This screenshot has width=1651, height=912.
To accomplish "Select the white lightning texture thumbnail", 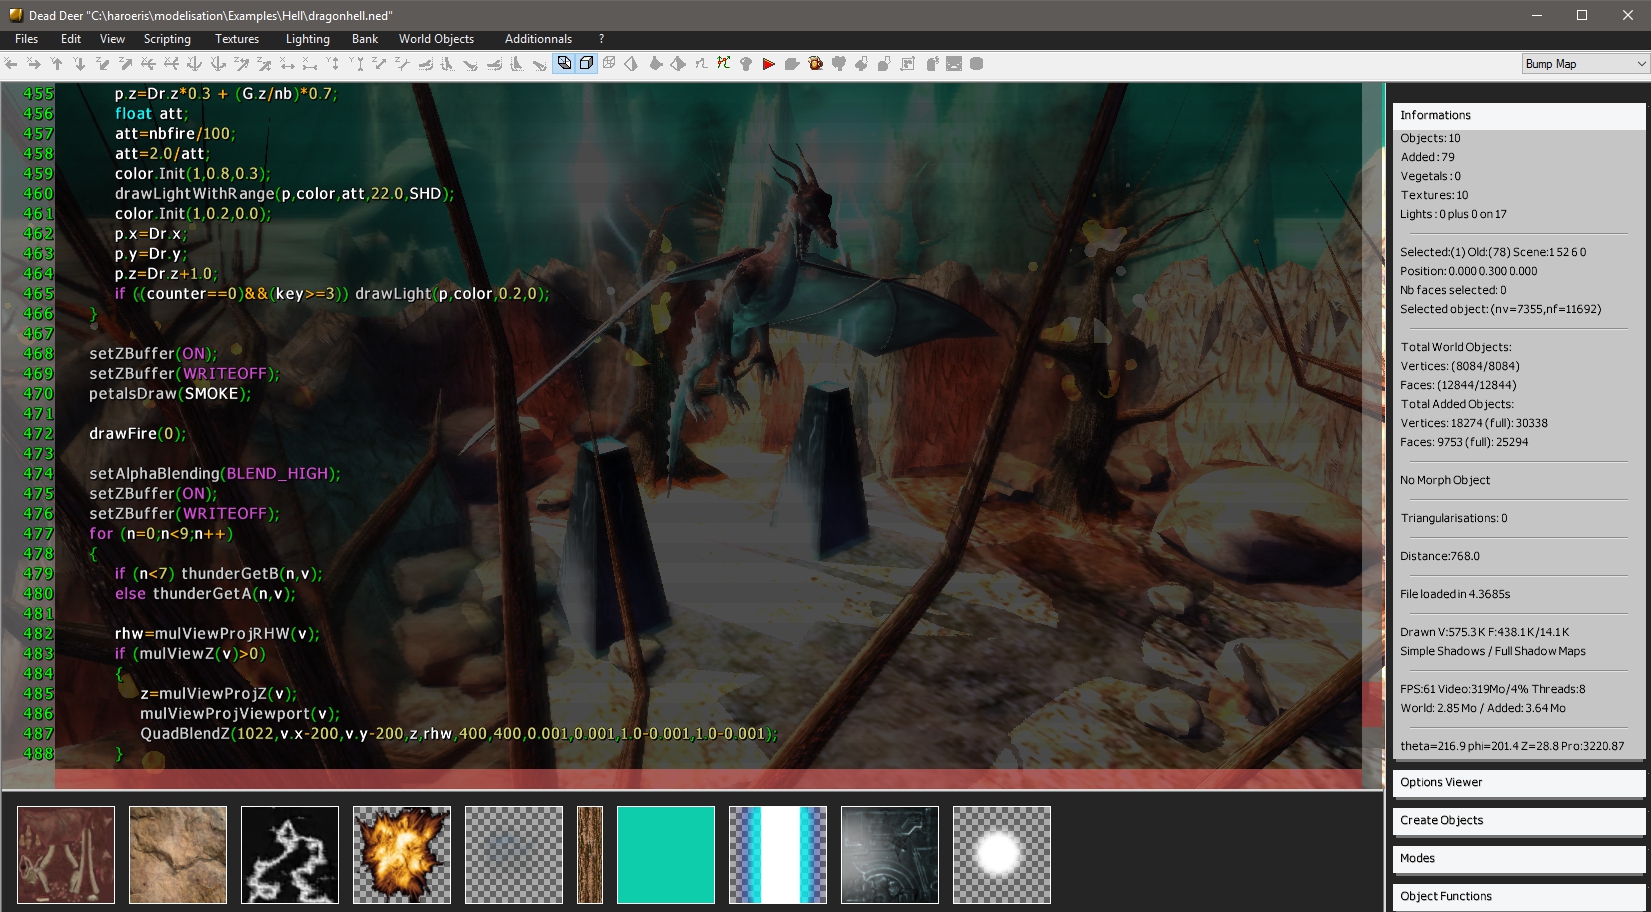I will click(290, 855).
